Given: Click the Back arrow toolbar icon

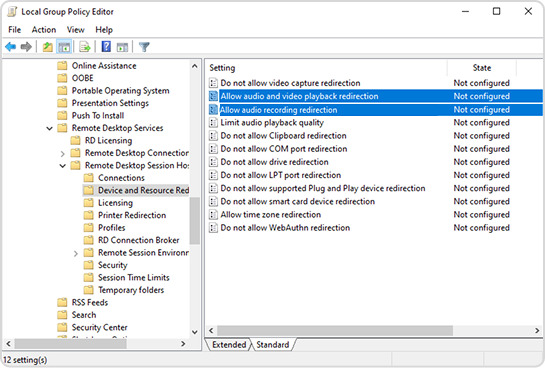Looking at the screenshot, I should [10, 47].
